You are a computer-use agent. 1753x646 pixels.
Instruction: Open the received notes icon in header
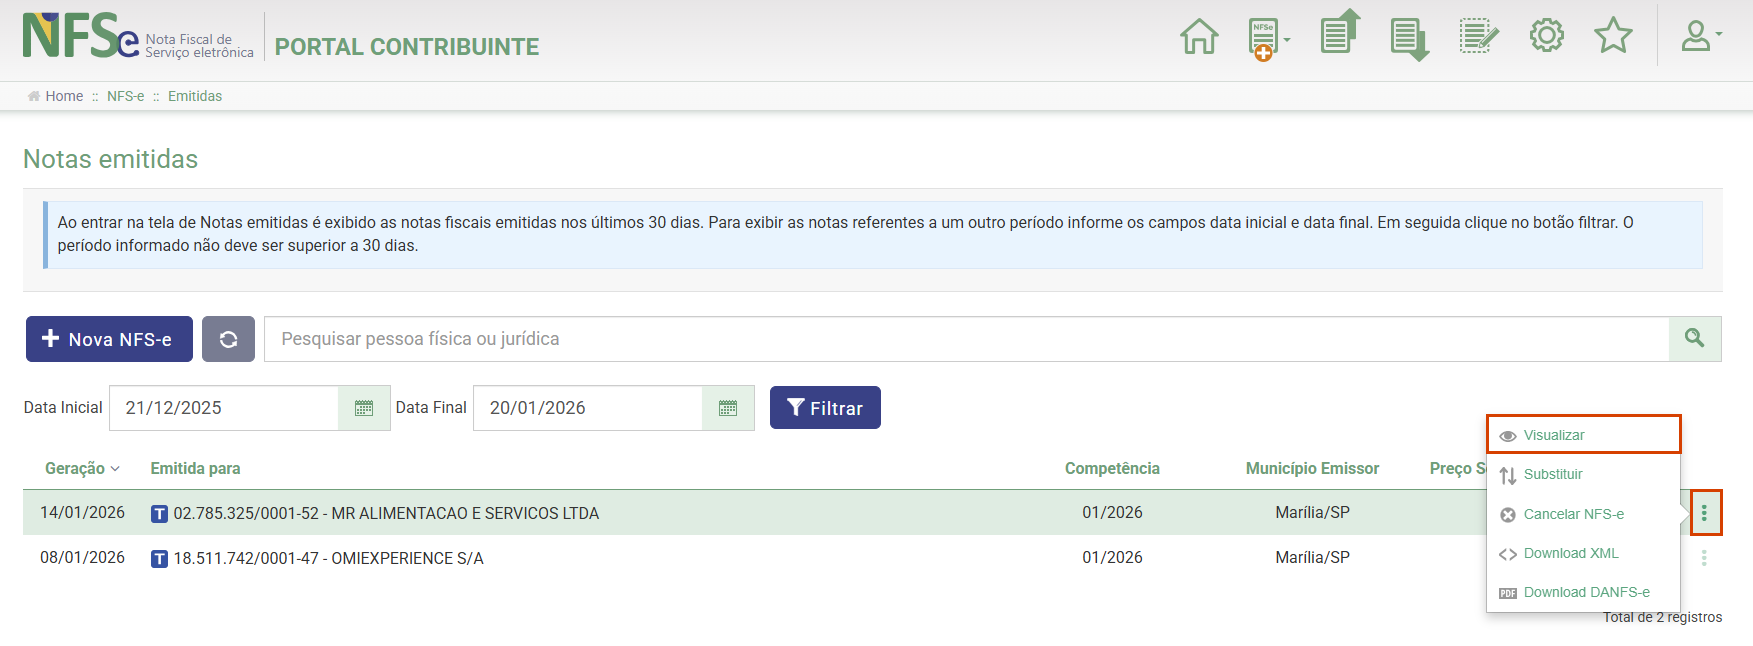click(1409, 39)
